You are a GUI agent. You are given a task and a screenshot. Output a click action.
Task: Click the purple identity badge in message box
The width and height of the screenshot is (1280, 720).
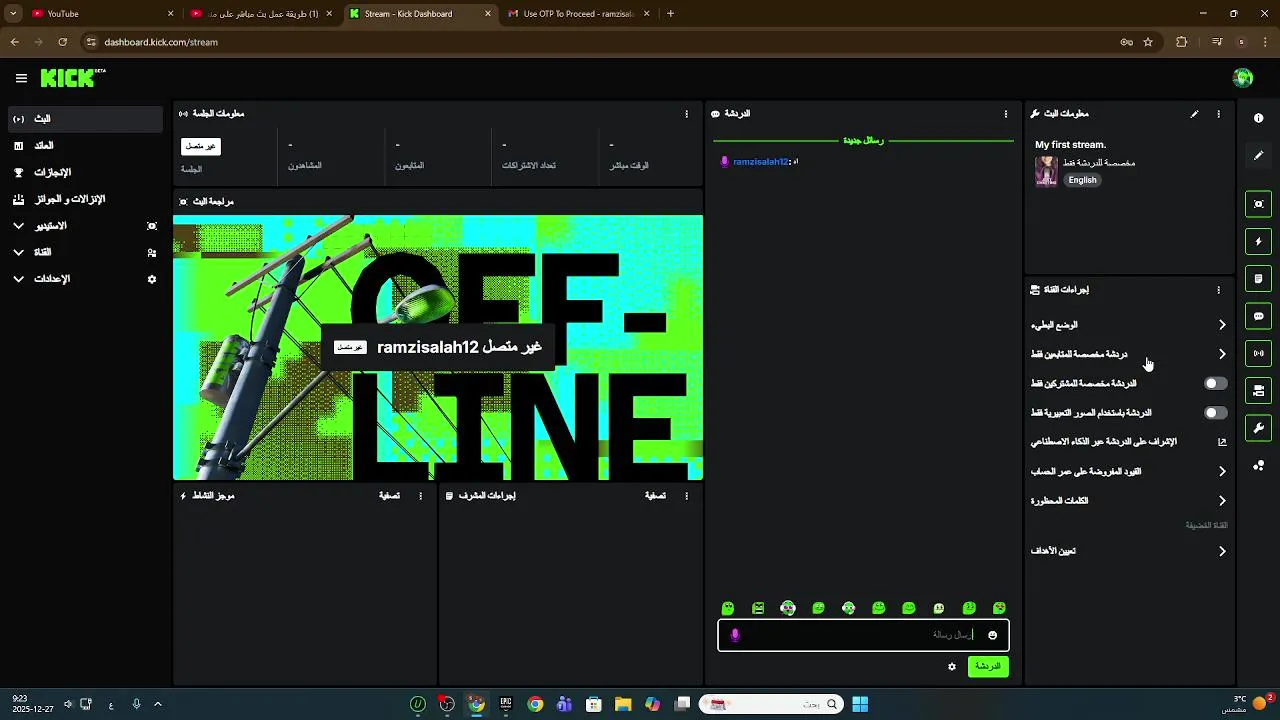(x=735, y=635)
